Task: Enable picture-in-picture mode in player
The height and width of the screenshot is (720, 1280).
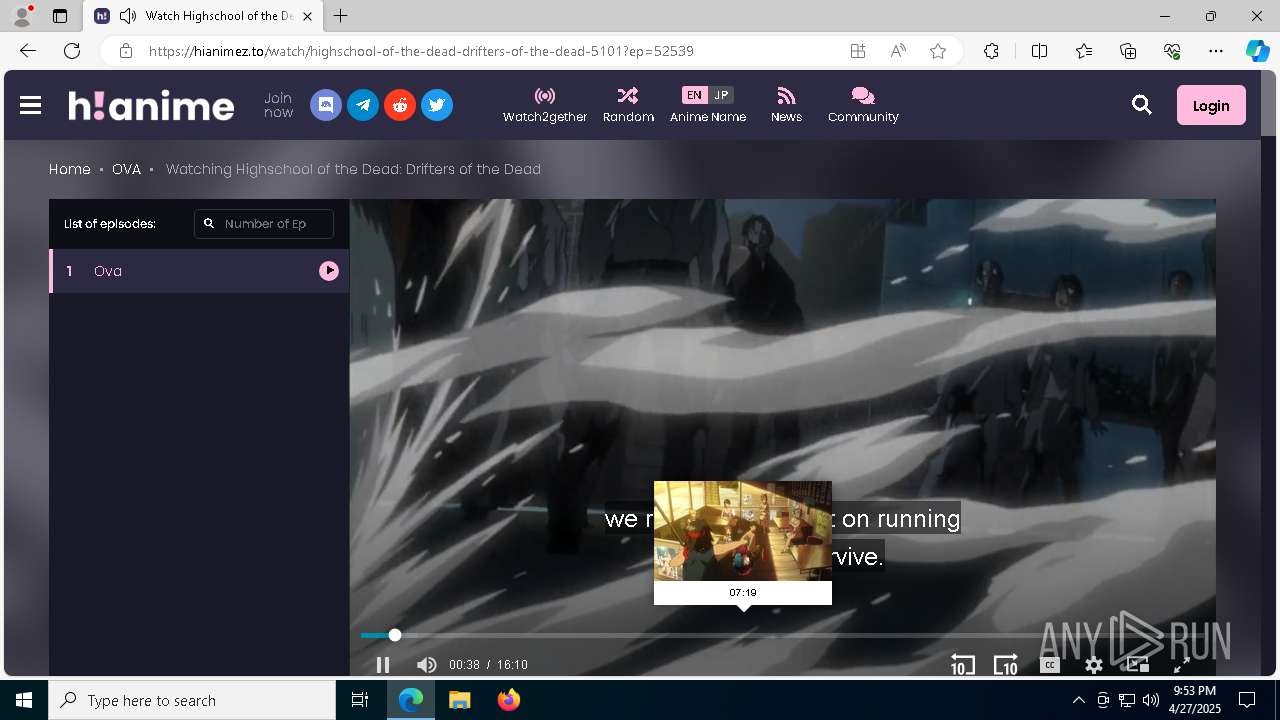Action: coord(1137,665)
